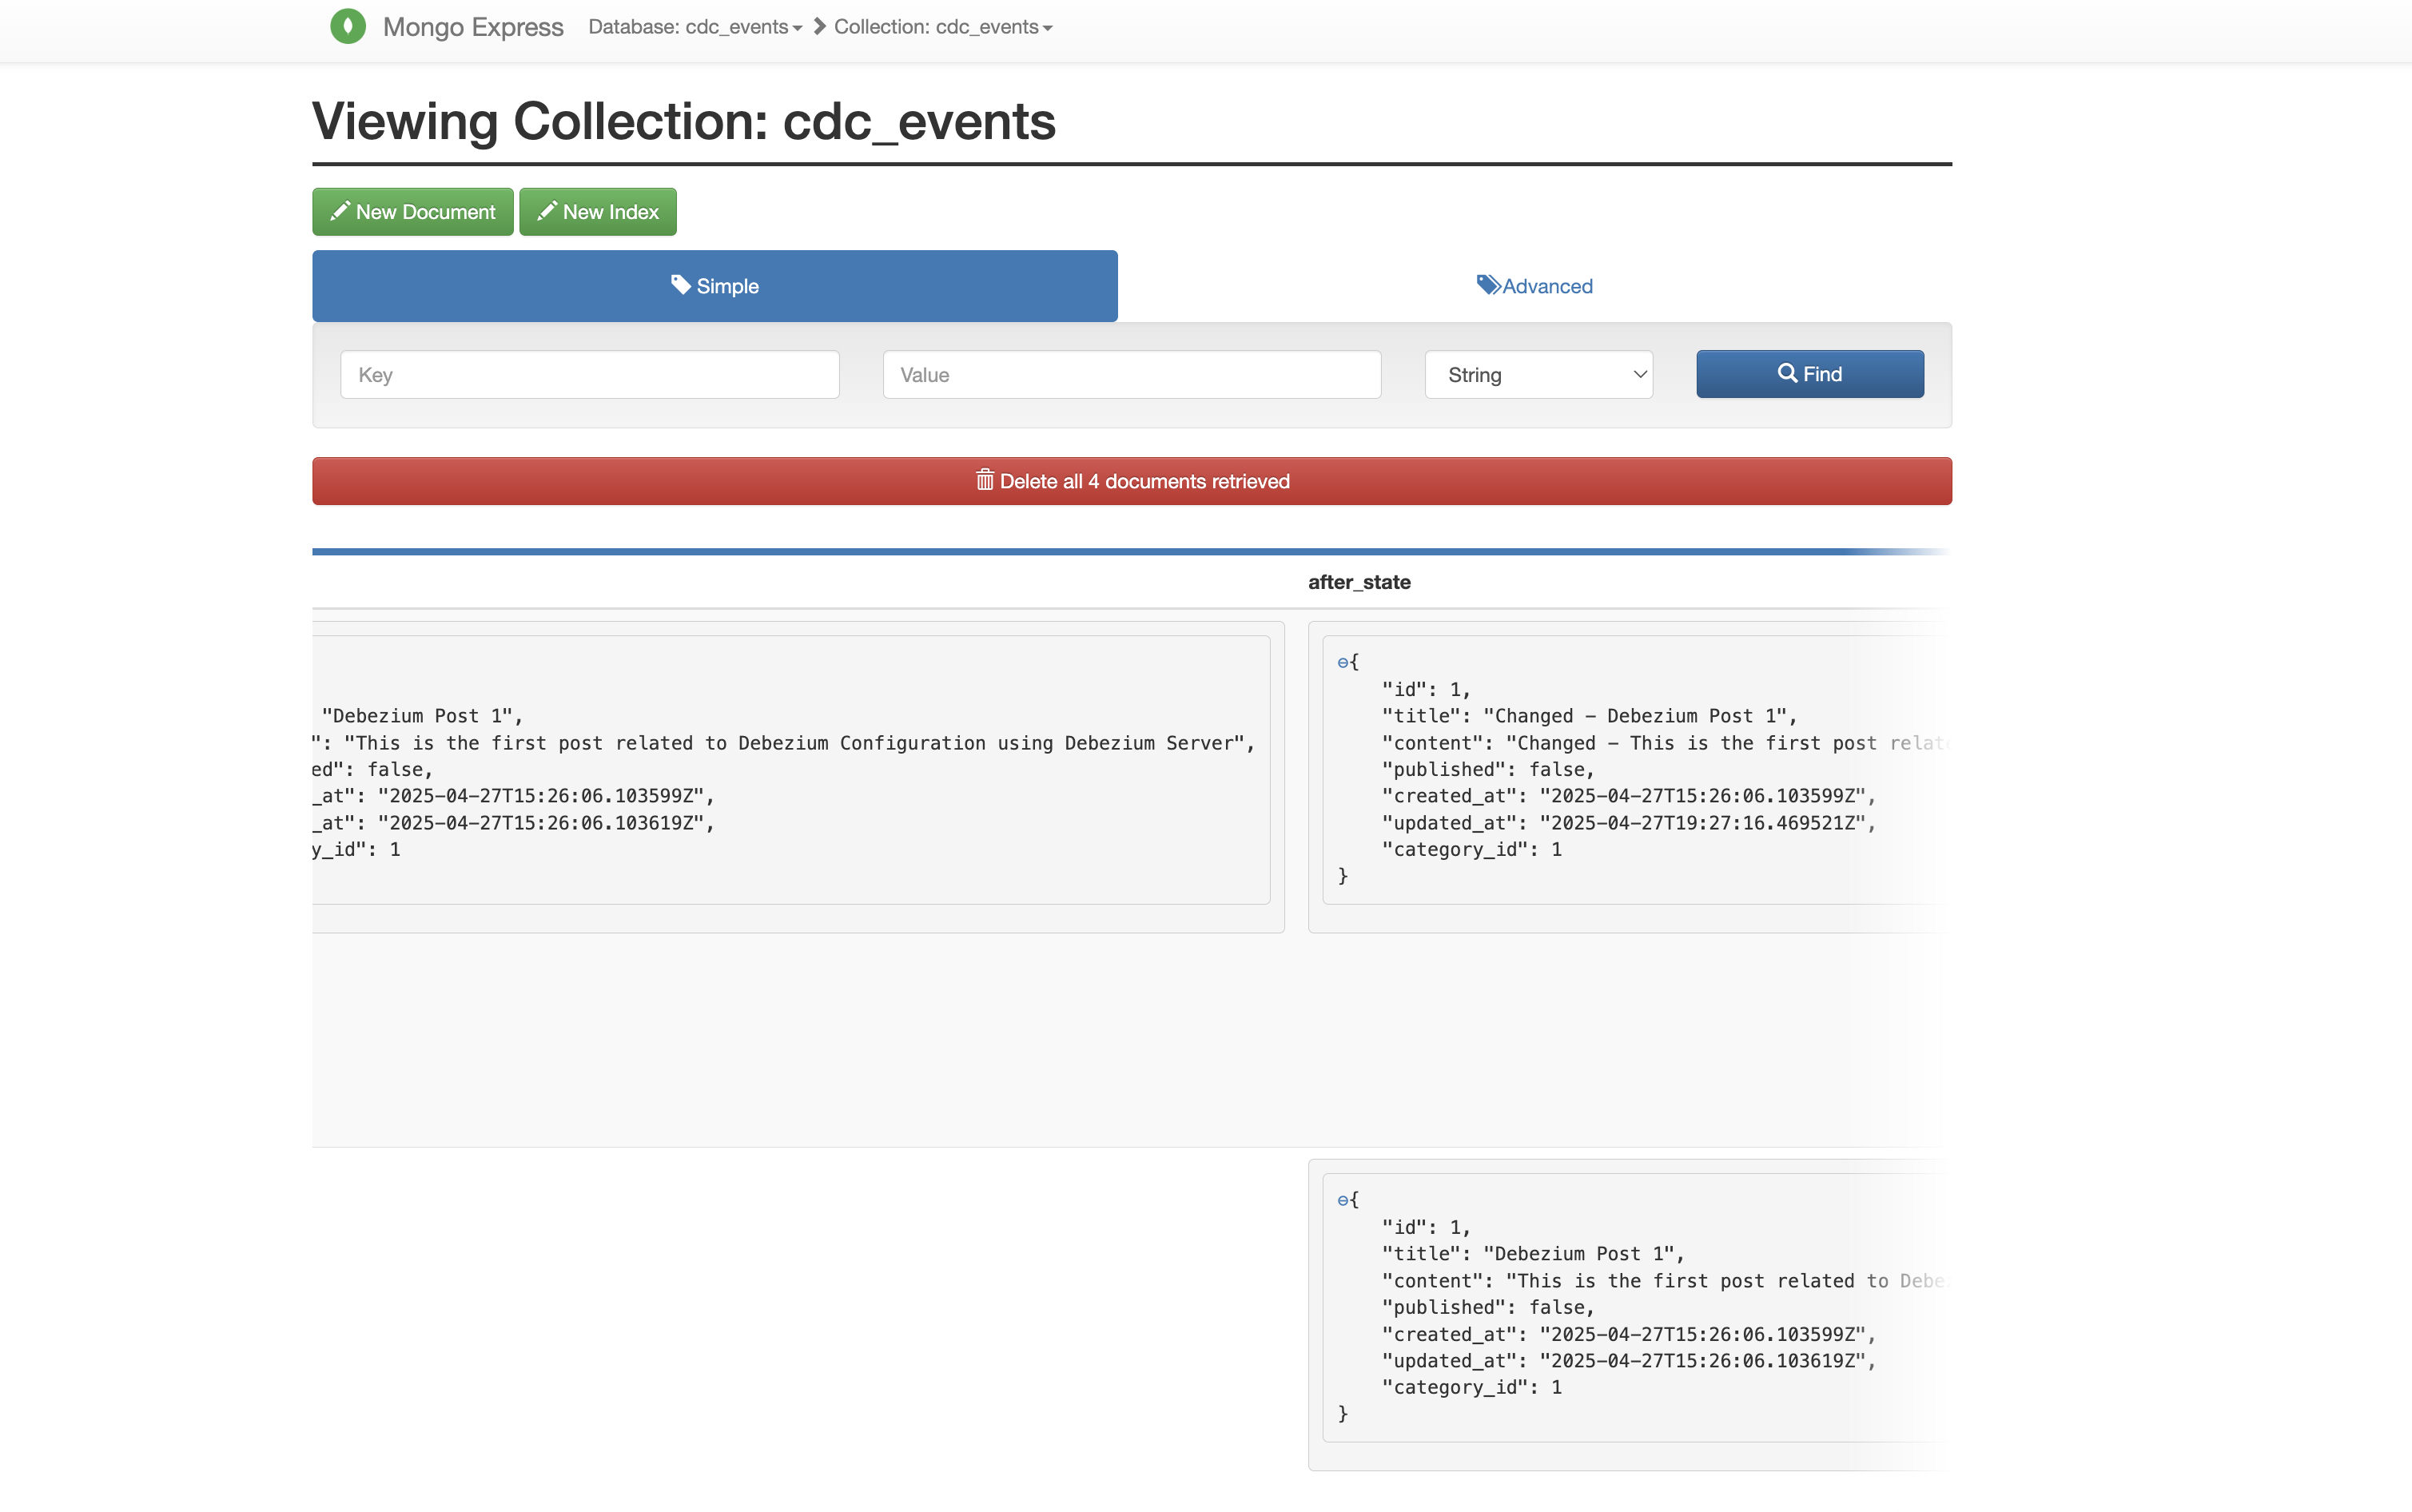Click the tags icon beside Advanced
2412x1512 pixels.
click(x=1489, y=285)
